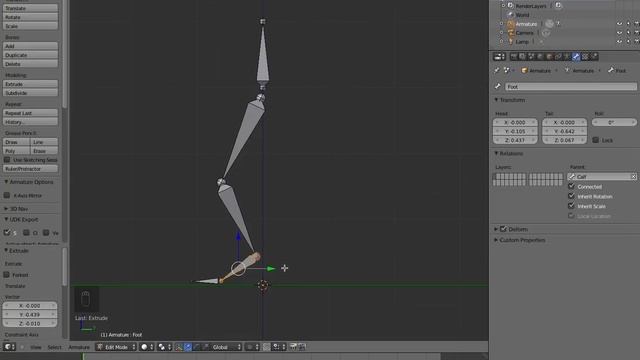Toggle the Inherit Rotation checkbox

(571, 196)
